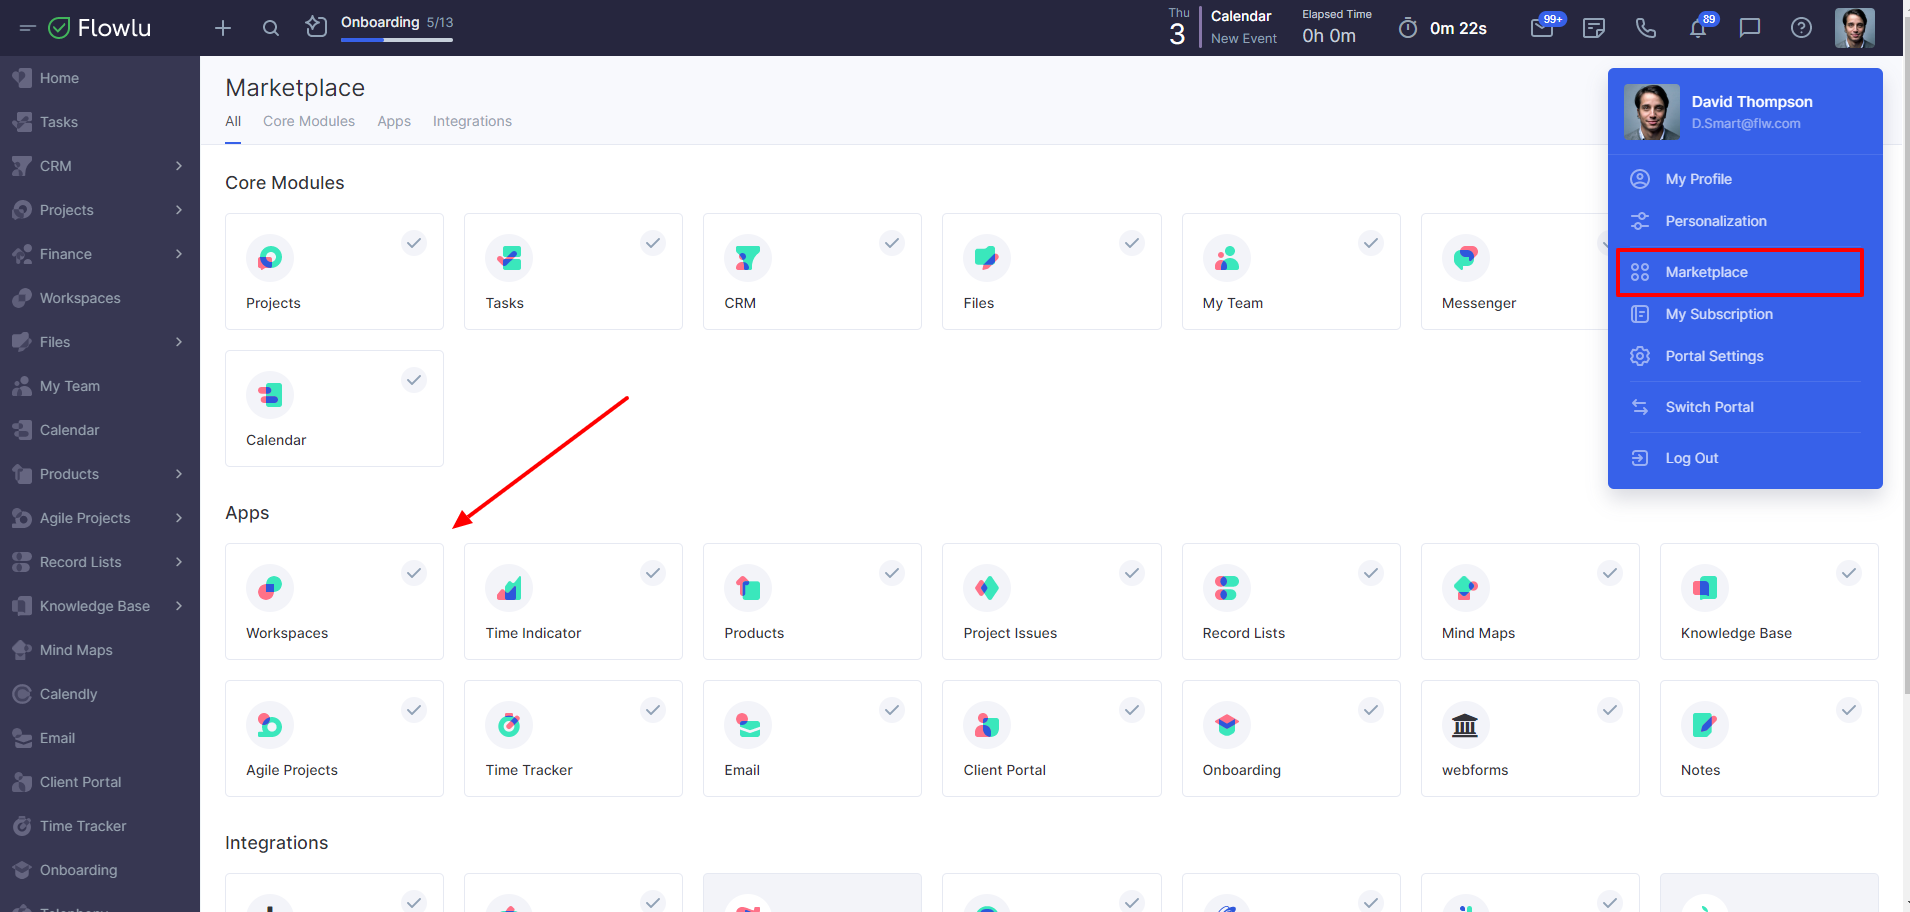Screen dimensions: 1910x912
Task: Start the timer with the stopwatch icon
Action: tap(1408, 28)
